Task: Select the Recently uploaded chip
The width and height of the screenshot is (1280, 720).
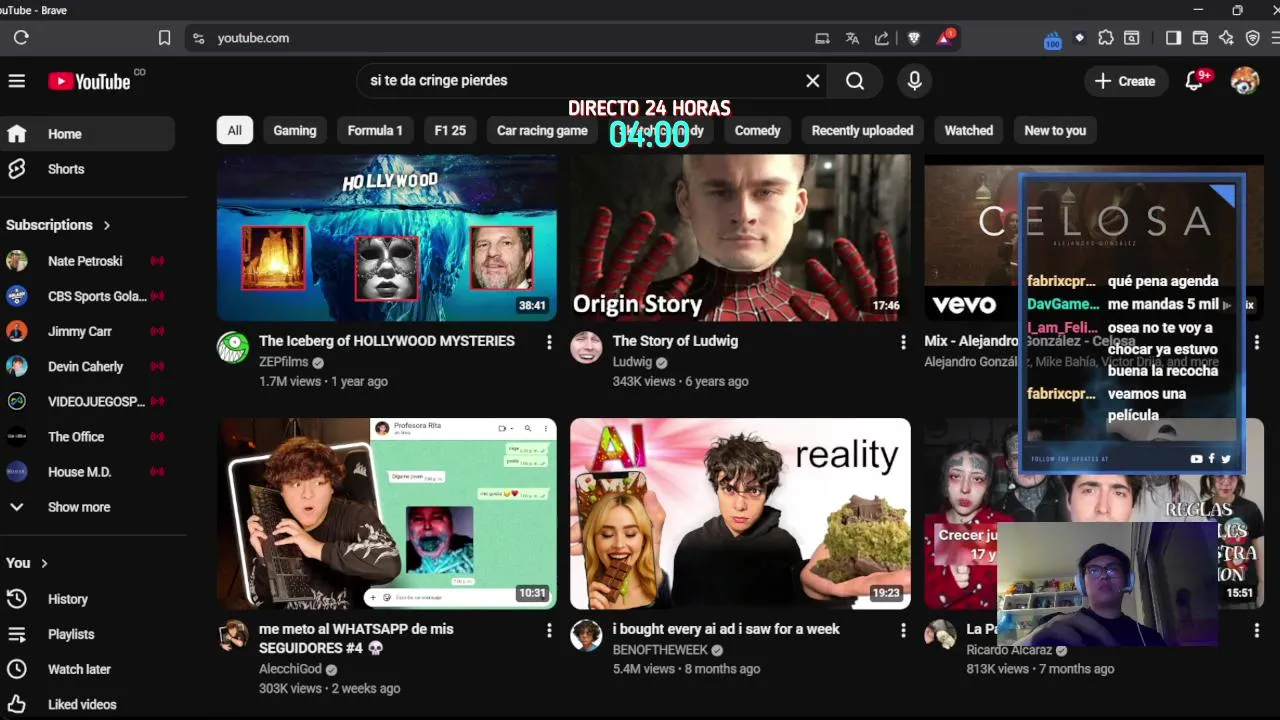Action: pos(862,130)
